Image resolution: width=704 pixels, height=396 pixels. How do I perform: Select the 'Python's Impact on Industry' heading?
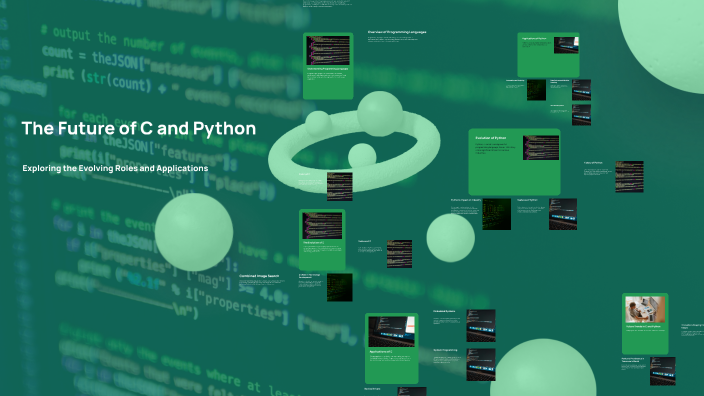[x=466, y=200]
